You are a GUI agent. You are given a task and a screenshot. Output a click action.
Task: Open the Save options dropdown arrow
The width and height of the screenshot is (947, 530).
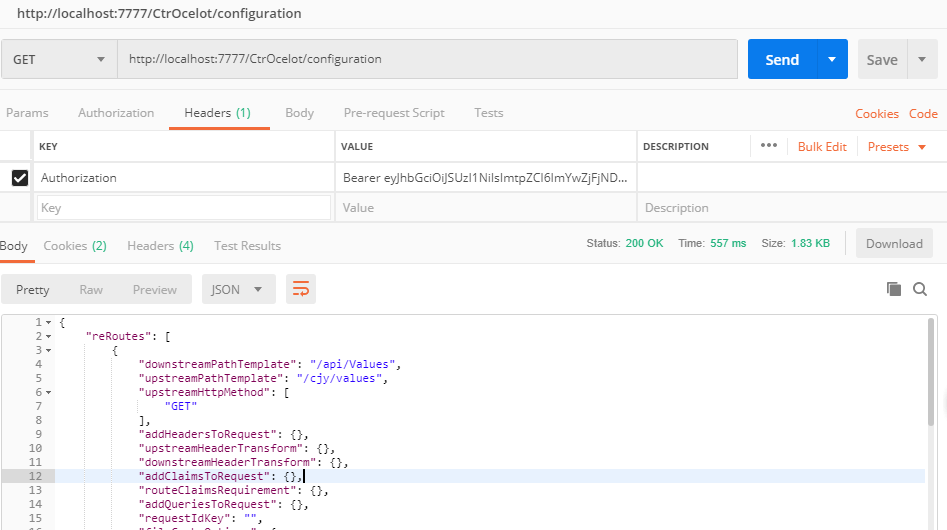tap(921, 60)
